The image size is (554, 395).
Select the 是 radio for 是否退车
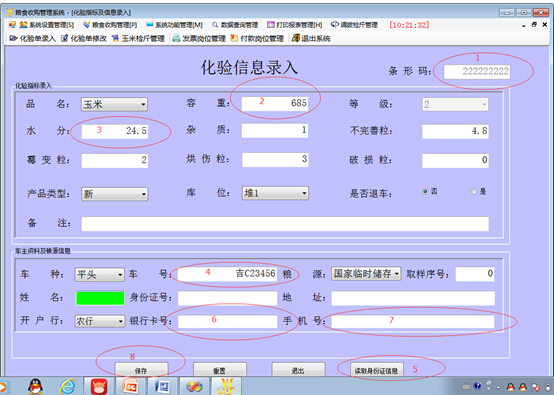click(x=474, y=191)
